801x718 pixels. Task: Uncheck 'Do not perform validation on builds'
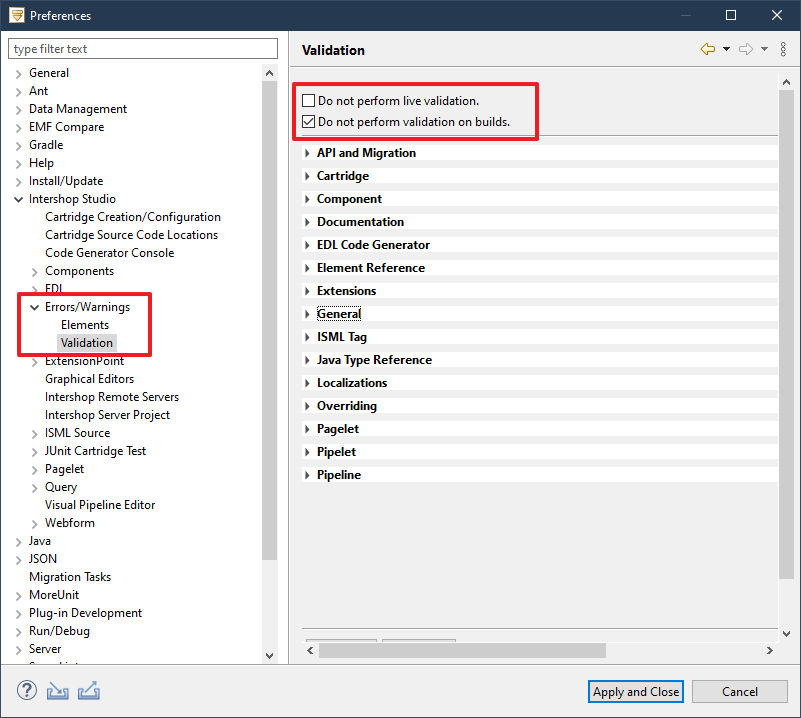point(307,122)
